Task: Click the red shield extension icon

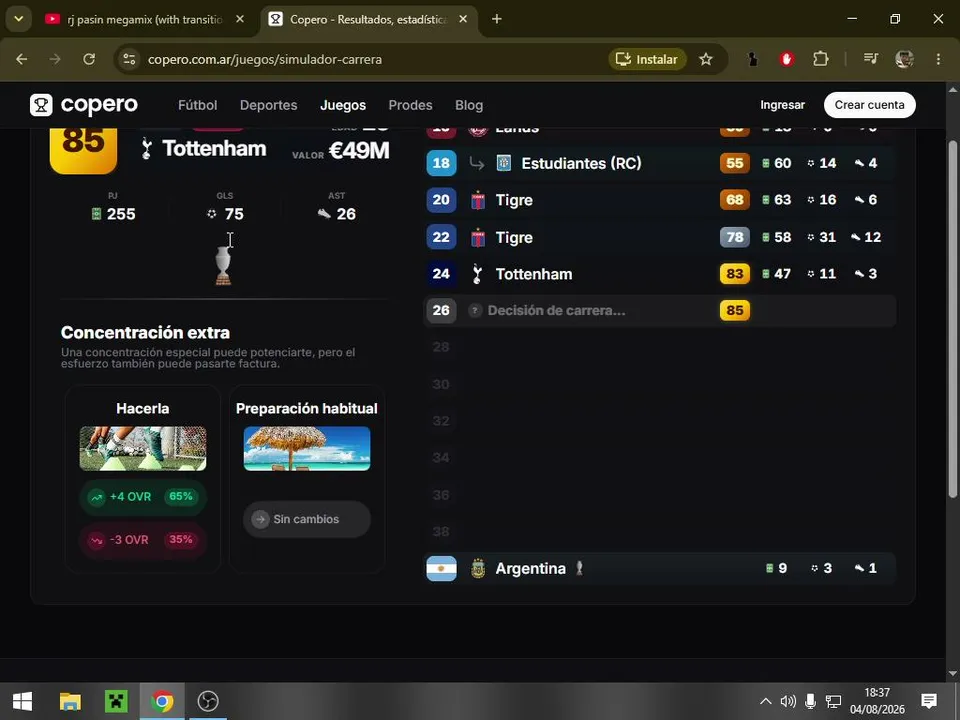Action: [787, 59]
